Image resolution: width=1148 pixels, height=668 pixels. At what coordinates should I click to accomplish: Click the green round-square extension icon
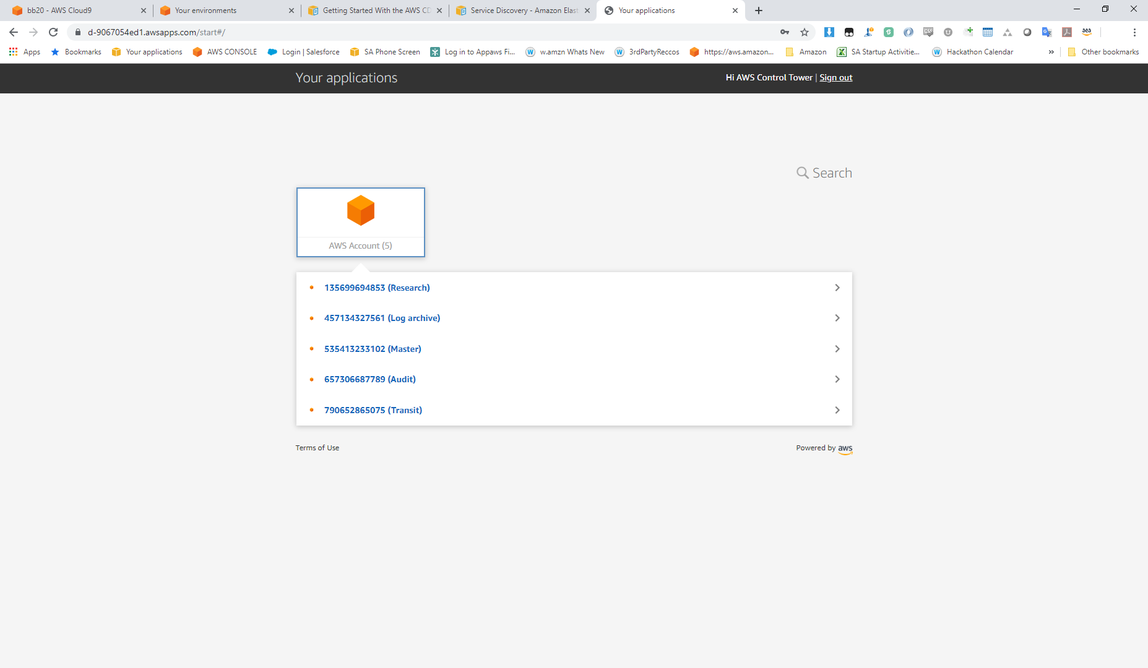click(888, 32)
